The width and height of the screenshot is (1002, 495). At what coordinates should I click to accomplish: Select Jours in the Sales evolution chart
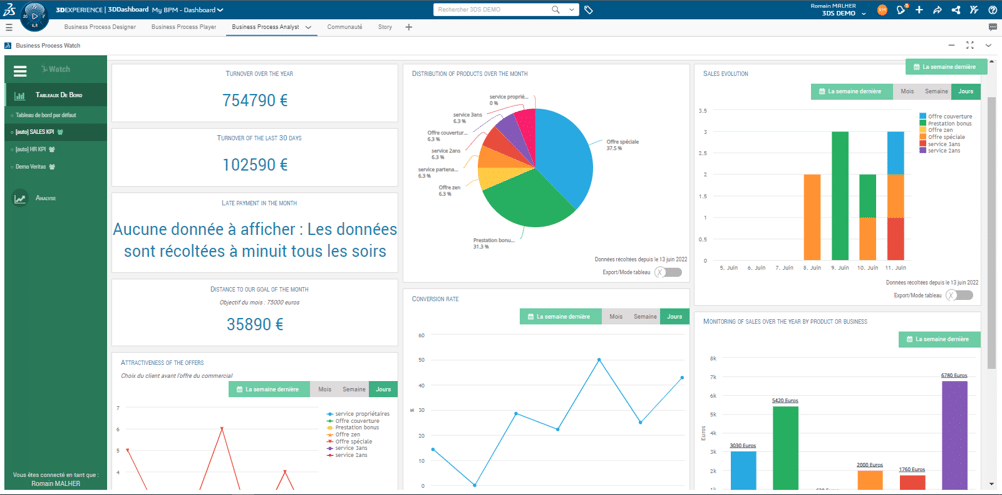[966, 92]
